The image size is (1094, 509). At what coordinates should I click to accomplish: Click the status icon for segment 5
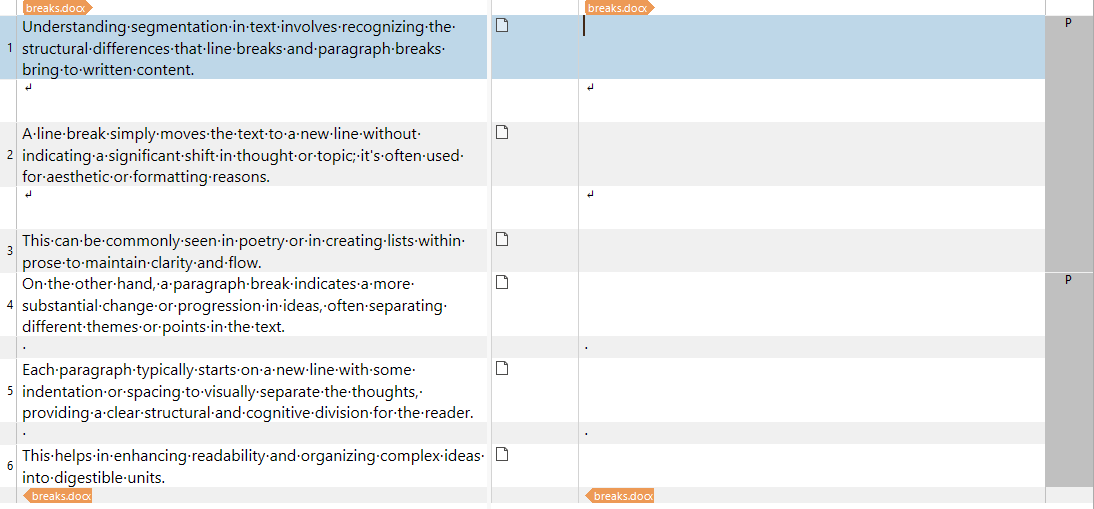coord(502,368)
